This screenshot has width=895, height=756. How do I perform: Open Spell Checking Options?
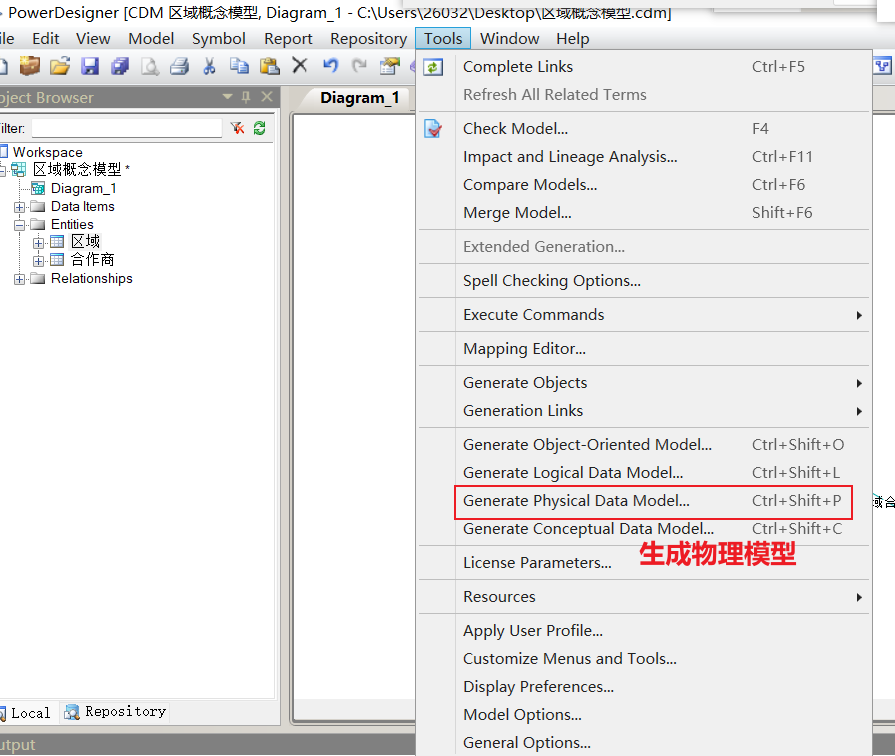point(644,280)
